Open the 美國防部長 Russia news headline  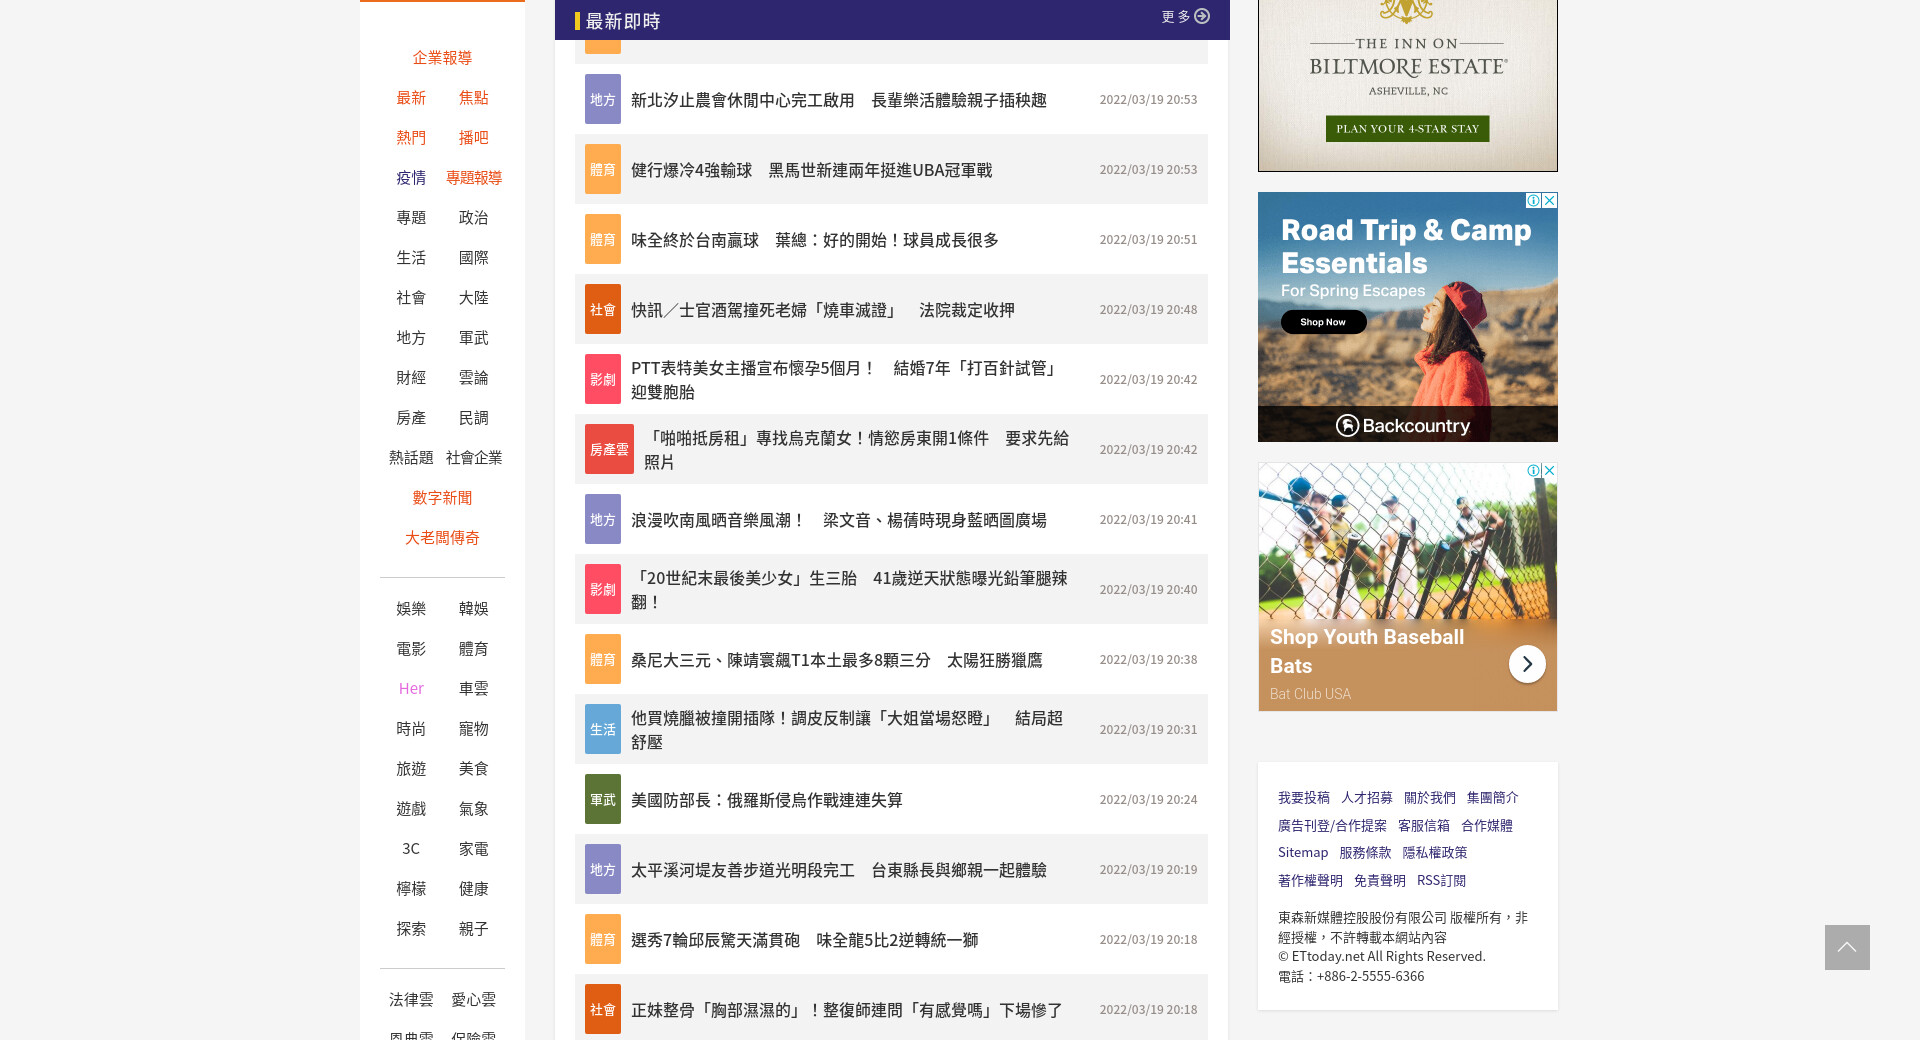click(x=766, y=800)
